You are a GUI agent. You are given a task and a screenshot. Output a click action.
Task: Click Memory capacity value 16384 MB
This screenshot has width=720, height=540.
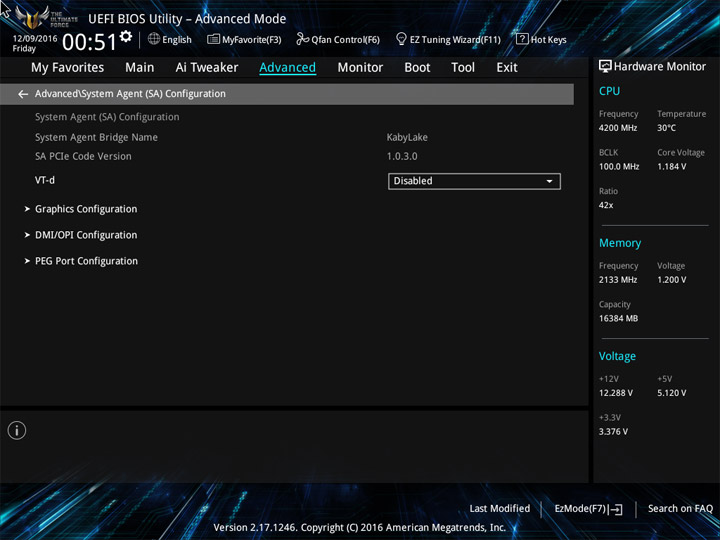point(618,318)
